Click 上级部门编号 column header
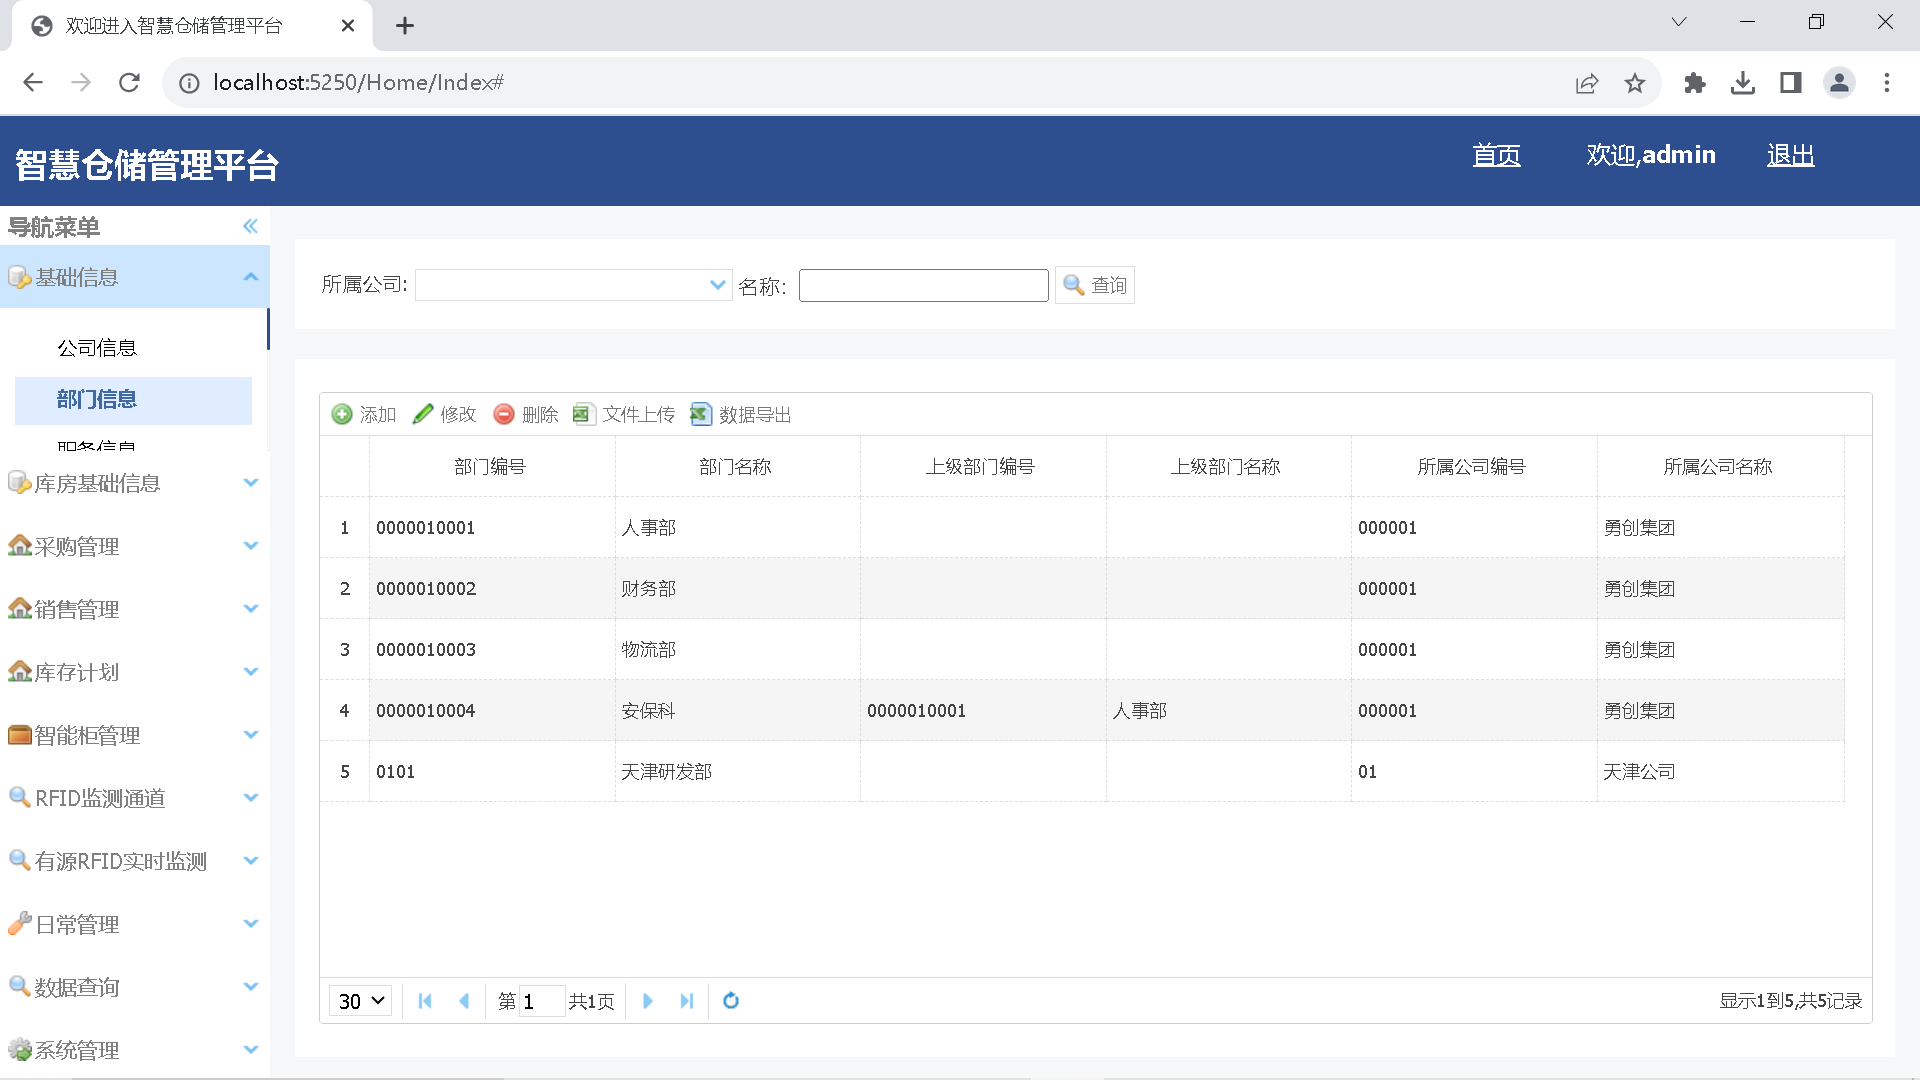This screenshot has height=1080, width=1920. point(982,466)
